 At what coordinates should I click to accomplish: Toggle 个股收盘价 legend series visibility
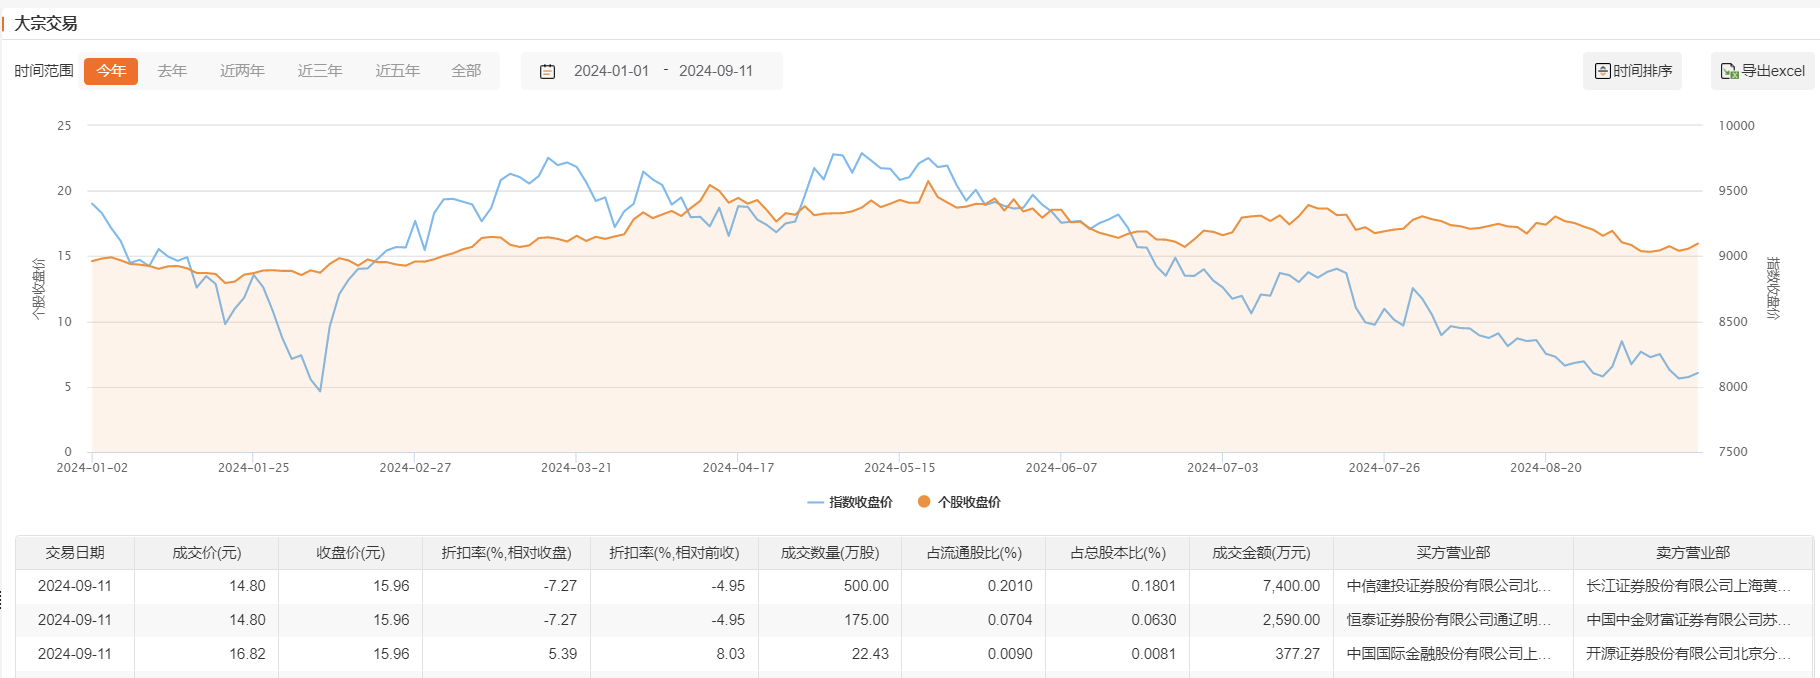[959, 502]
